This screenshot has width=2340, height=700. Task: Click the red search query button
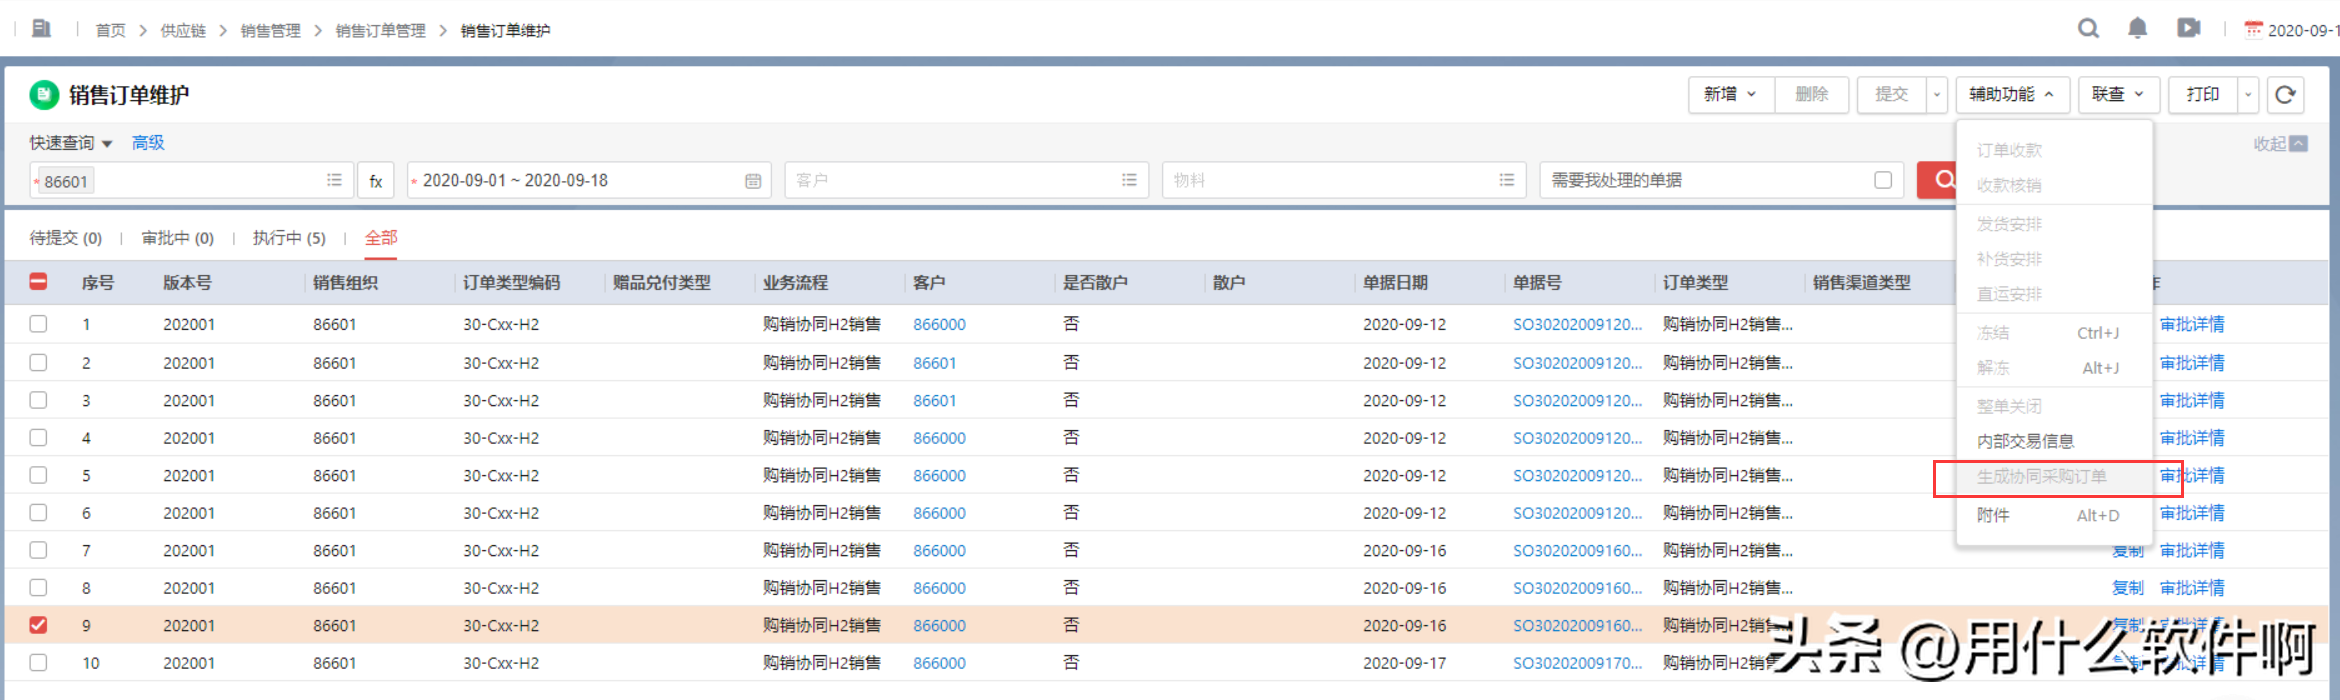1938,180
